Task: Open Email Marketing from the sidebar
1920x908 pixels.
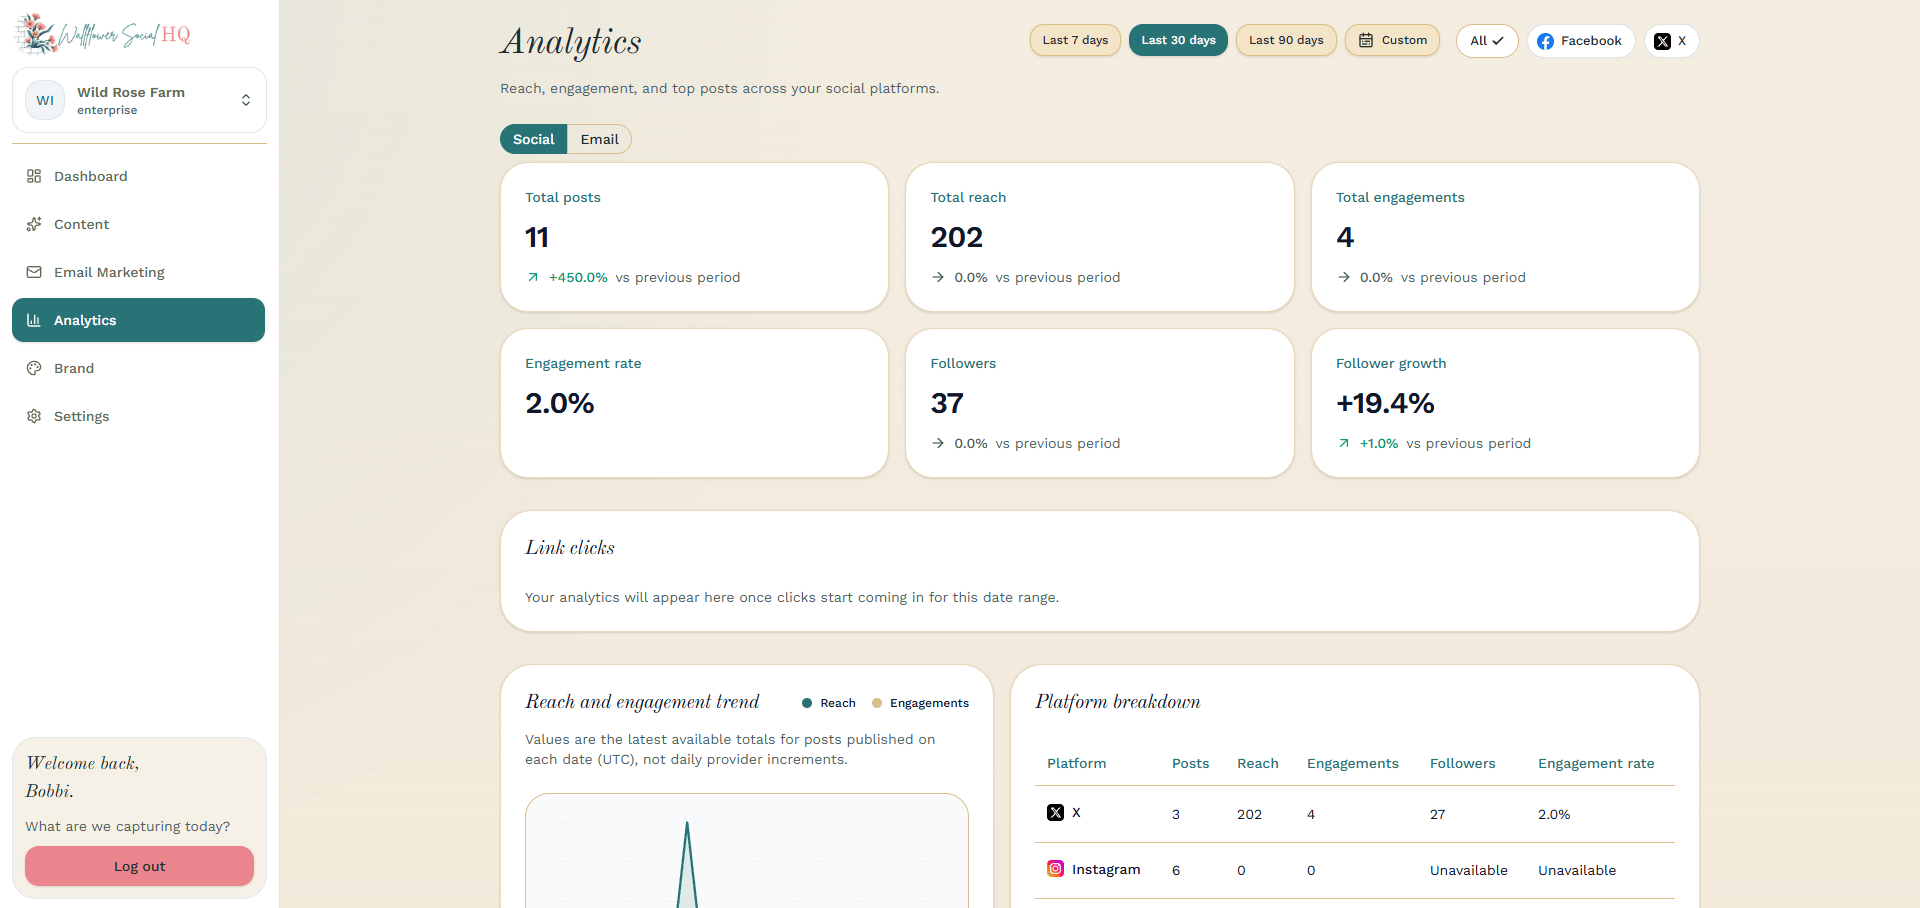Action: click(x=138, y=272)
